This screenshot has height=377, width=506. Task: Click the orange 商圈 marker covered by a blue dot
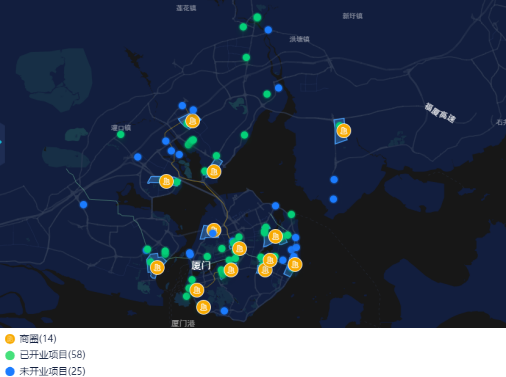(x=214, y=230)
